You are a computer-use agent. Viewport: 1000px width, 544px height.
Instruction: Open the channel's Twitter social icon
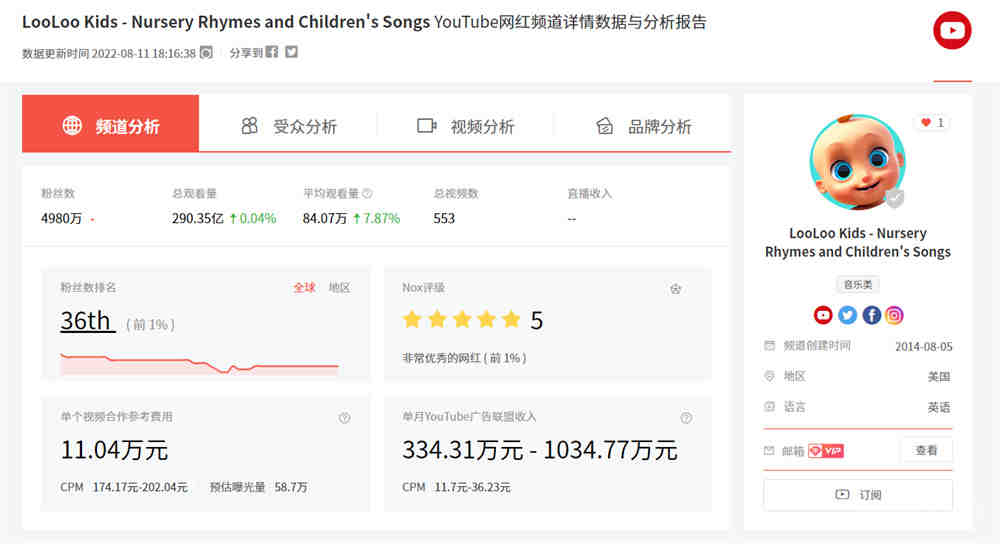tap(847, 315)
